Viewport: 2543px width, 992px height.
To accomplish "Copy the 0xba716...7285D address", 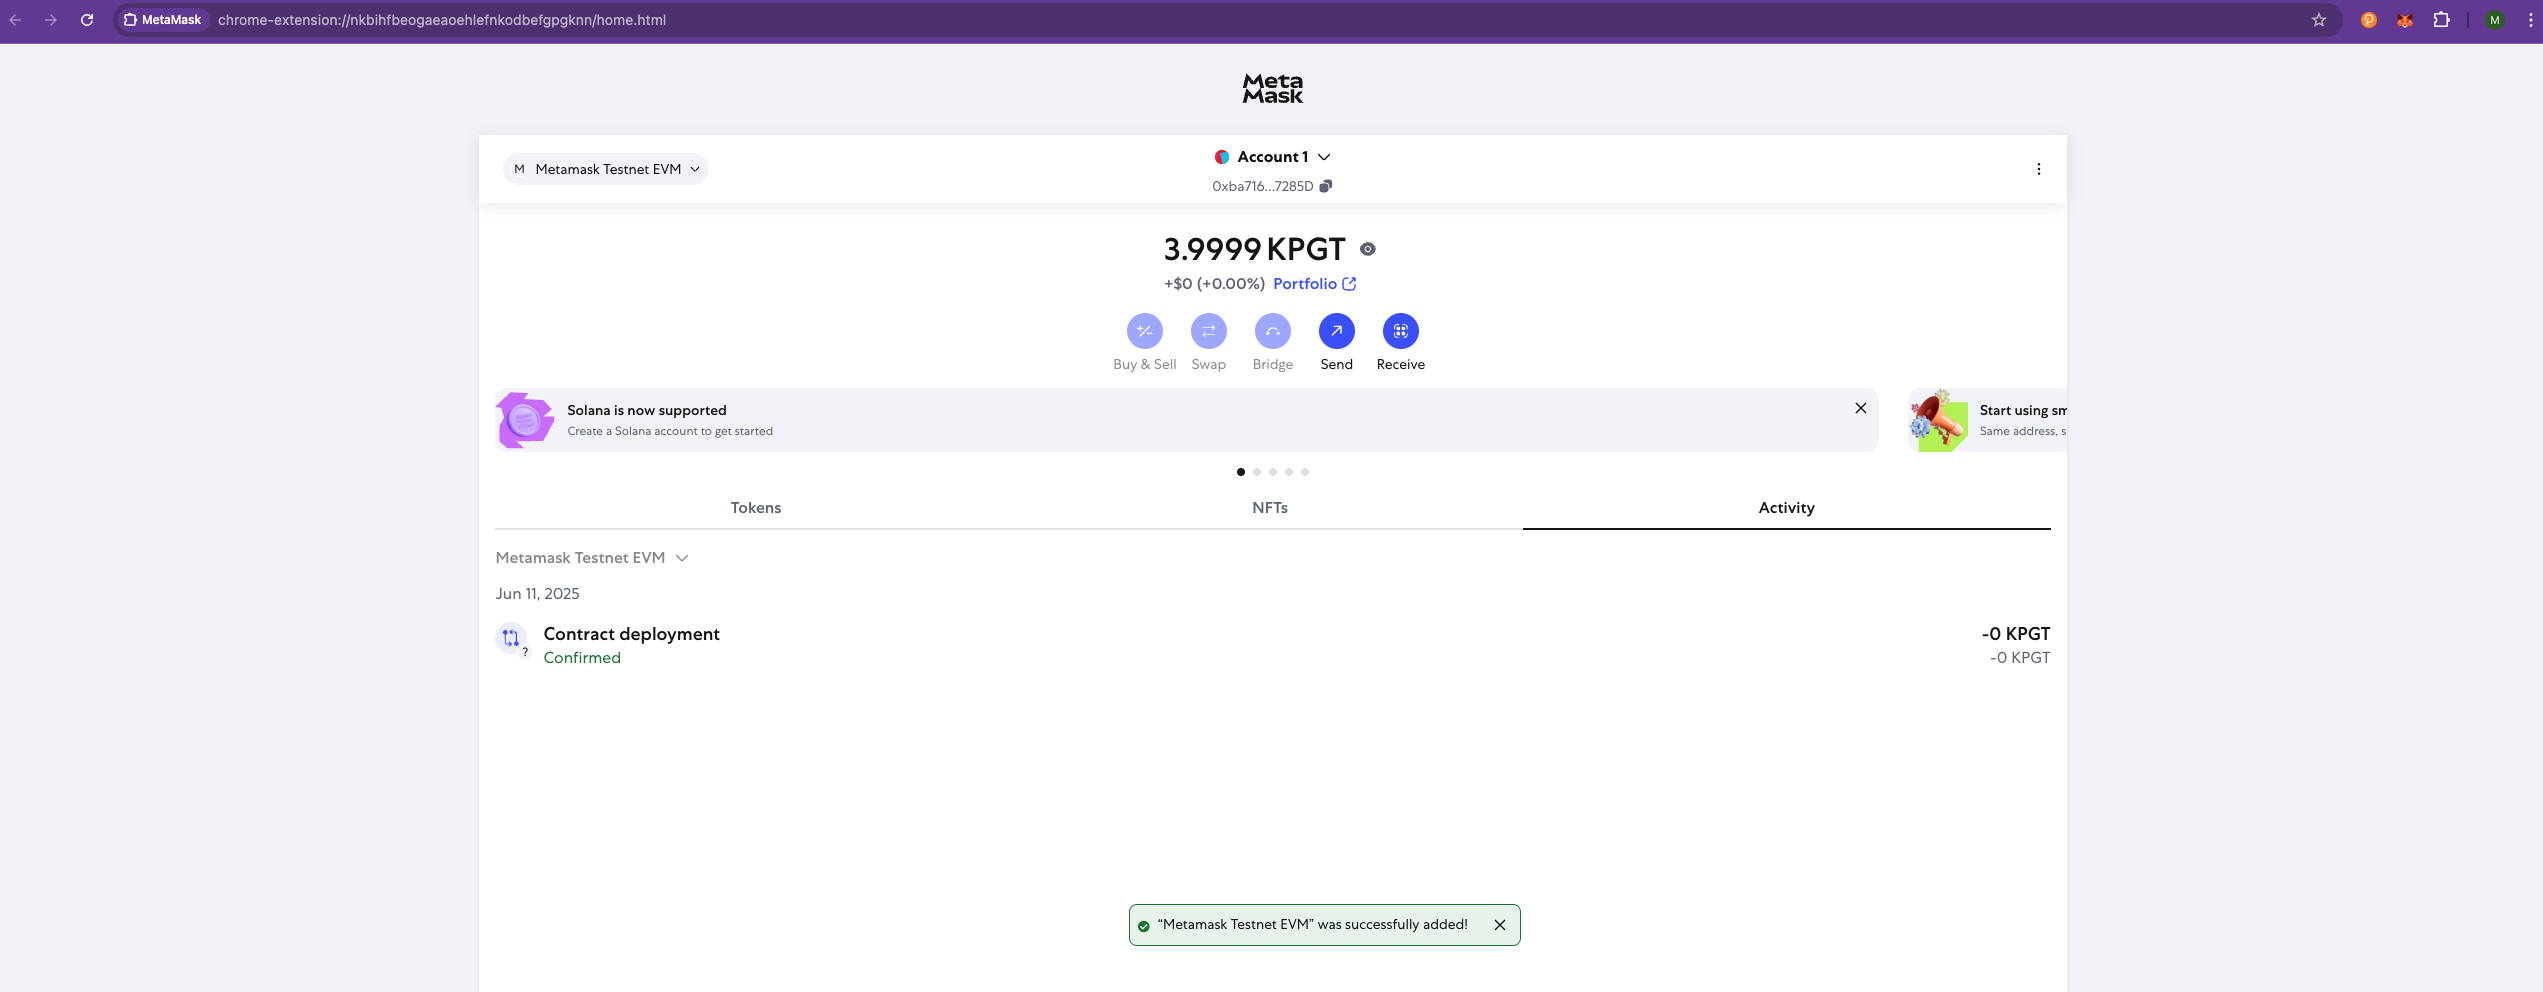I will 1272,186.
